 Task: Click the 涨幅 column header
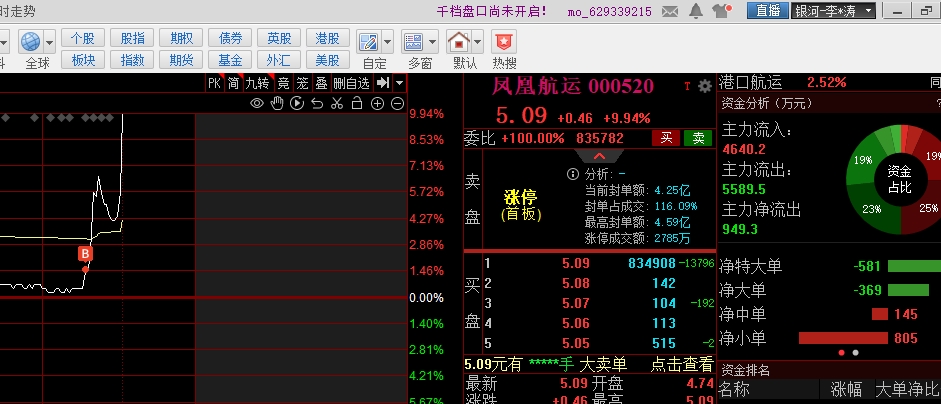[846, 390]
